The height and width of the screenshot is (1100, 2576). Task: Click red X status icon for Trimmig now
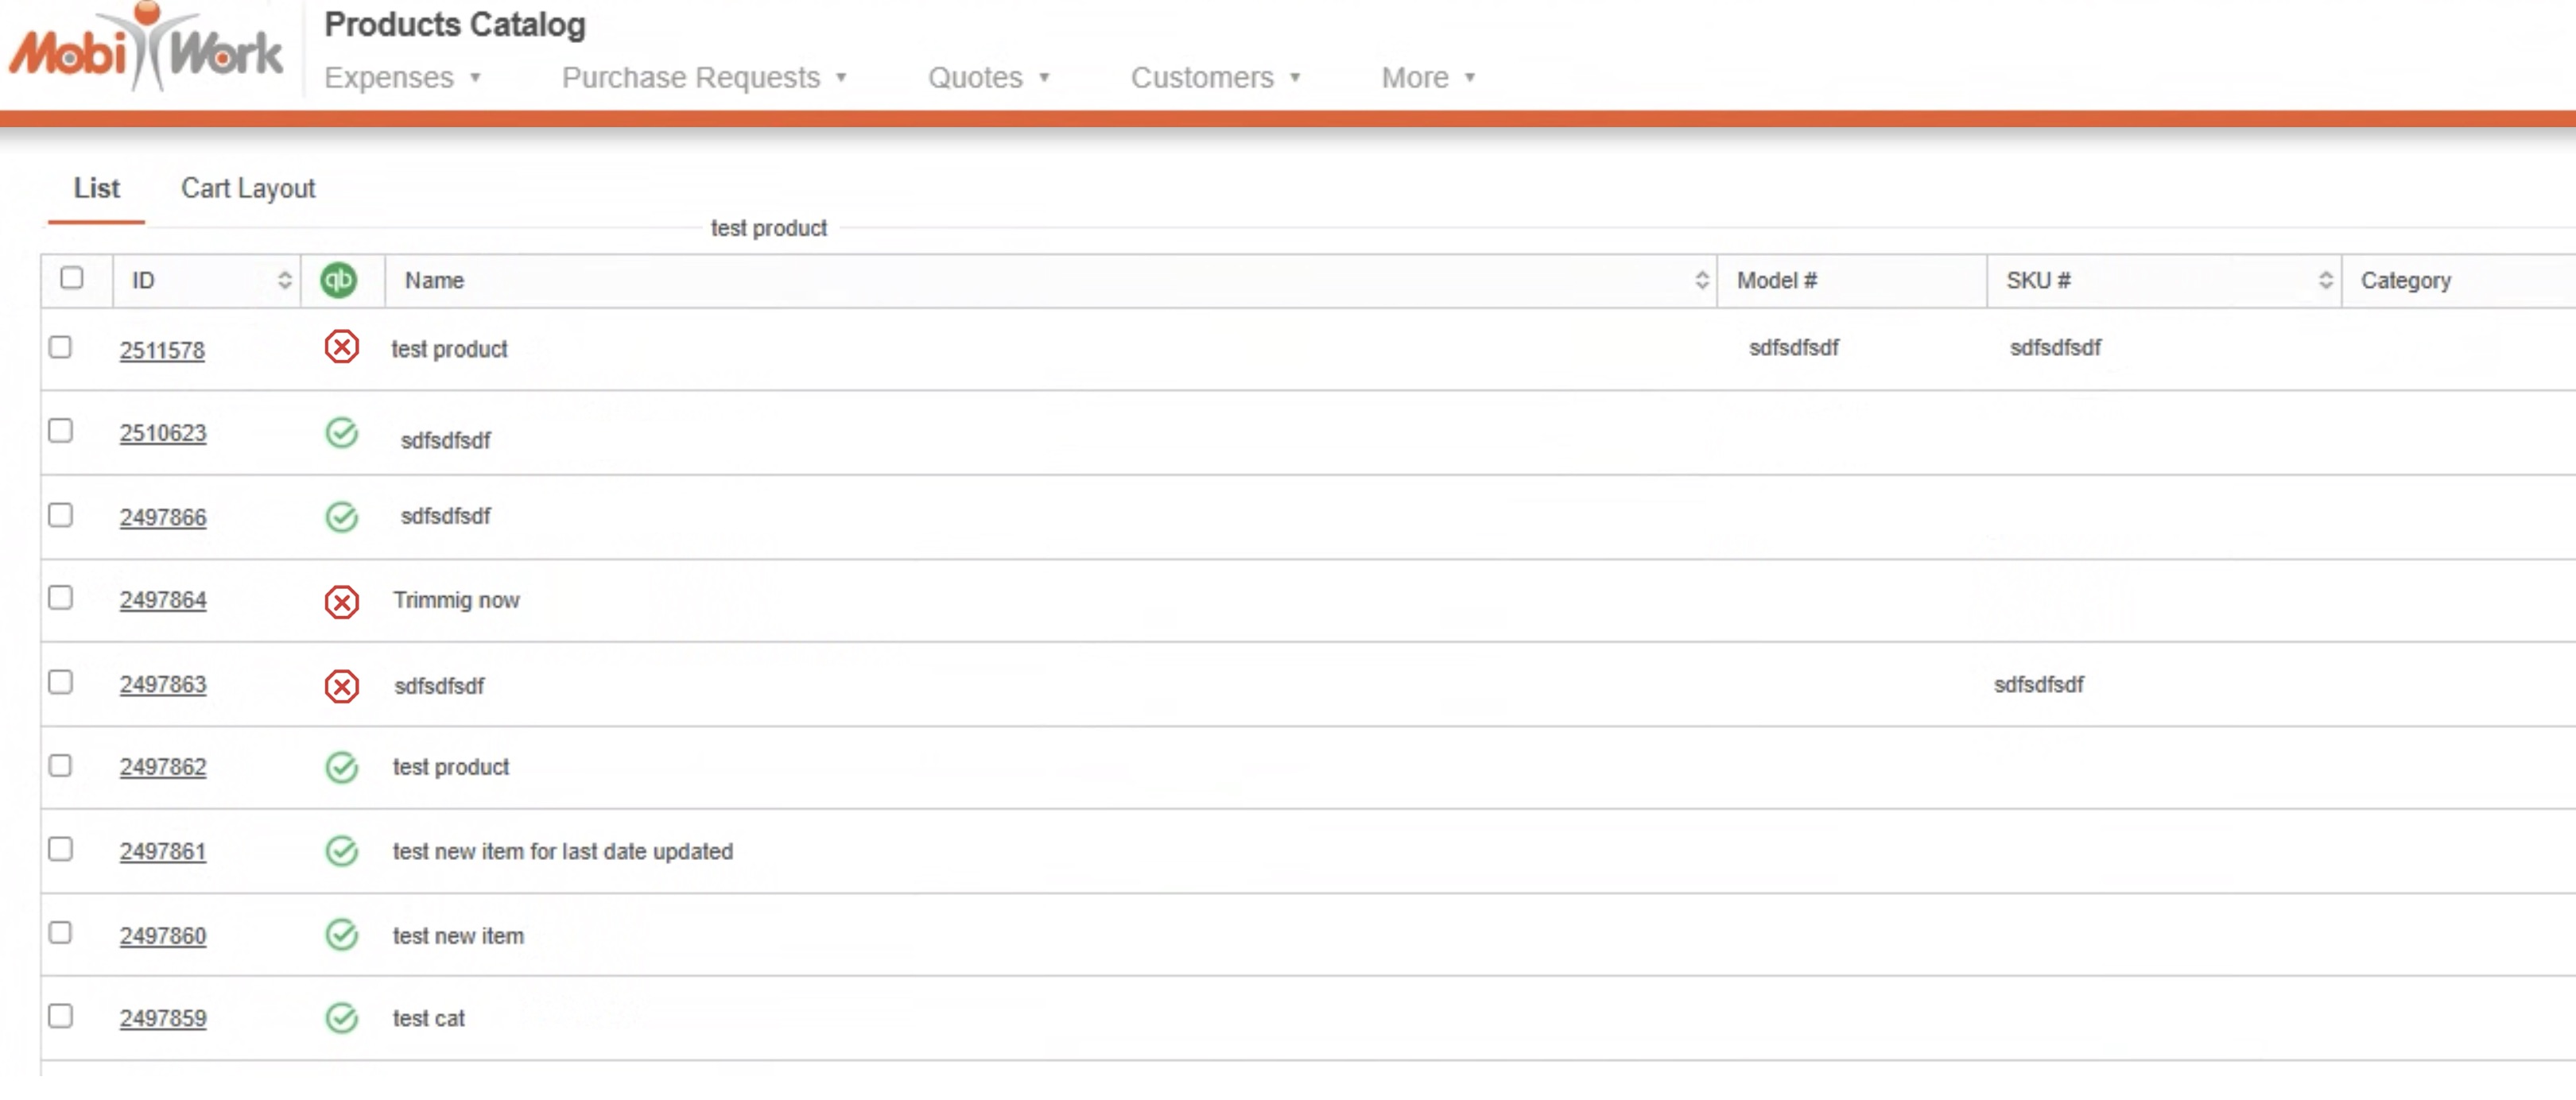pyautogui.click(x=341, y=601)
